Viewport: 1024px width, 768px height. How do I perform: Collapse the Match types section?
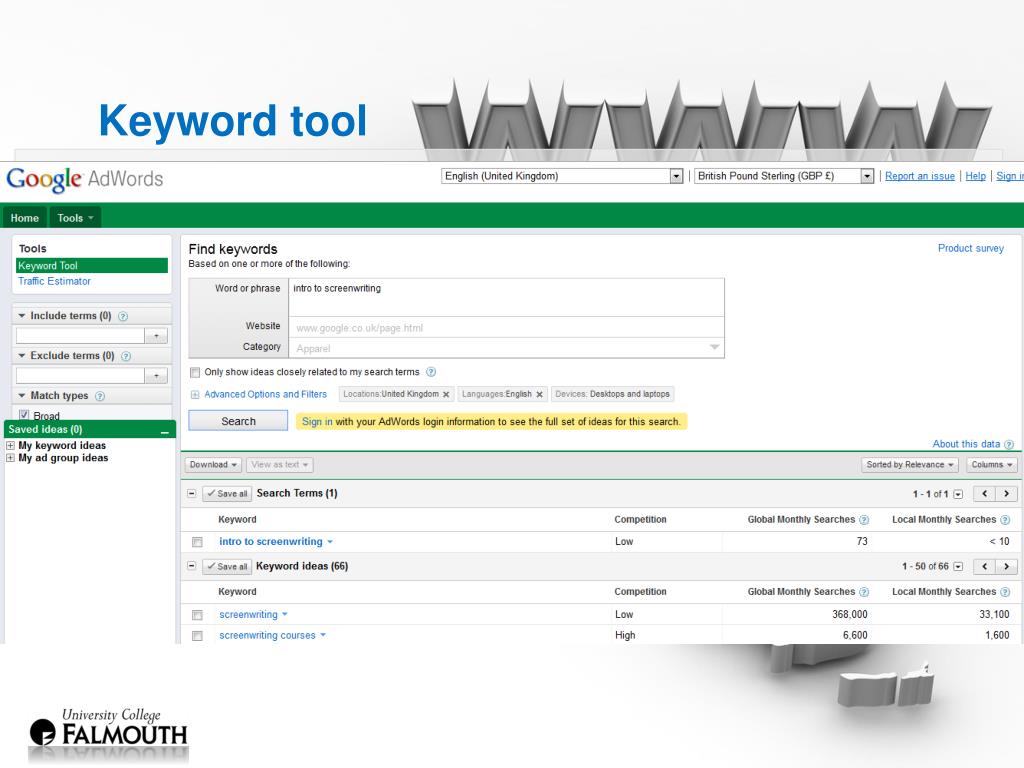tap(22, 395)
